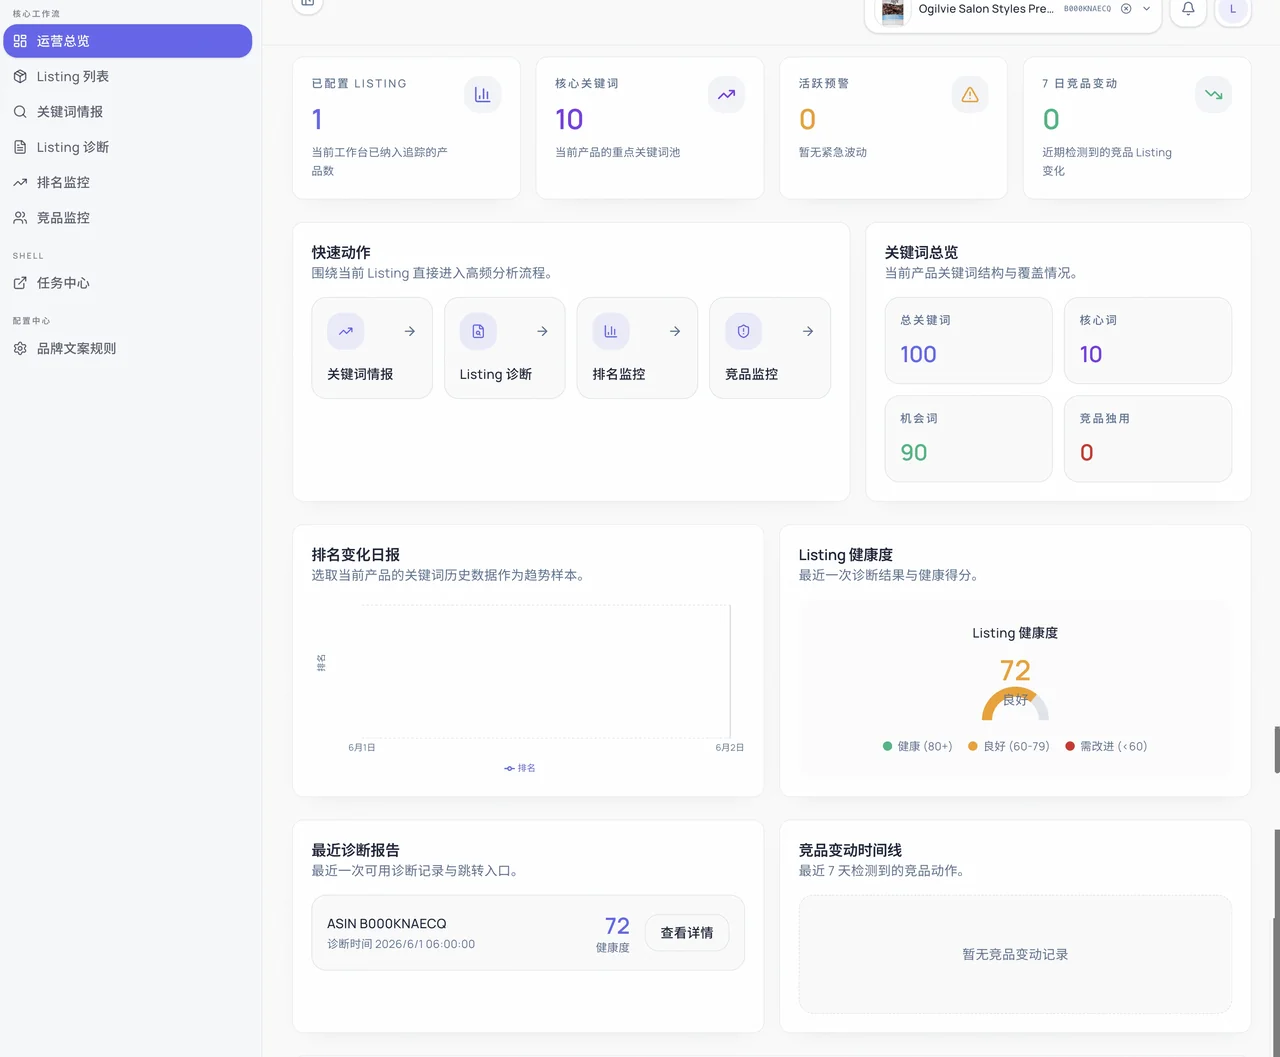
Task: Open the 关键词情报 quick action card
Action: coord(372,348)
